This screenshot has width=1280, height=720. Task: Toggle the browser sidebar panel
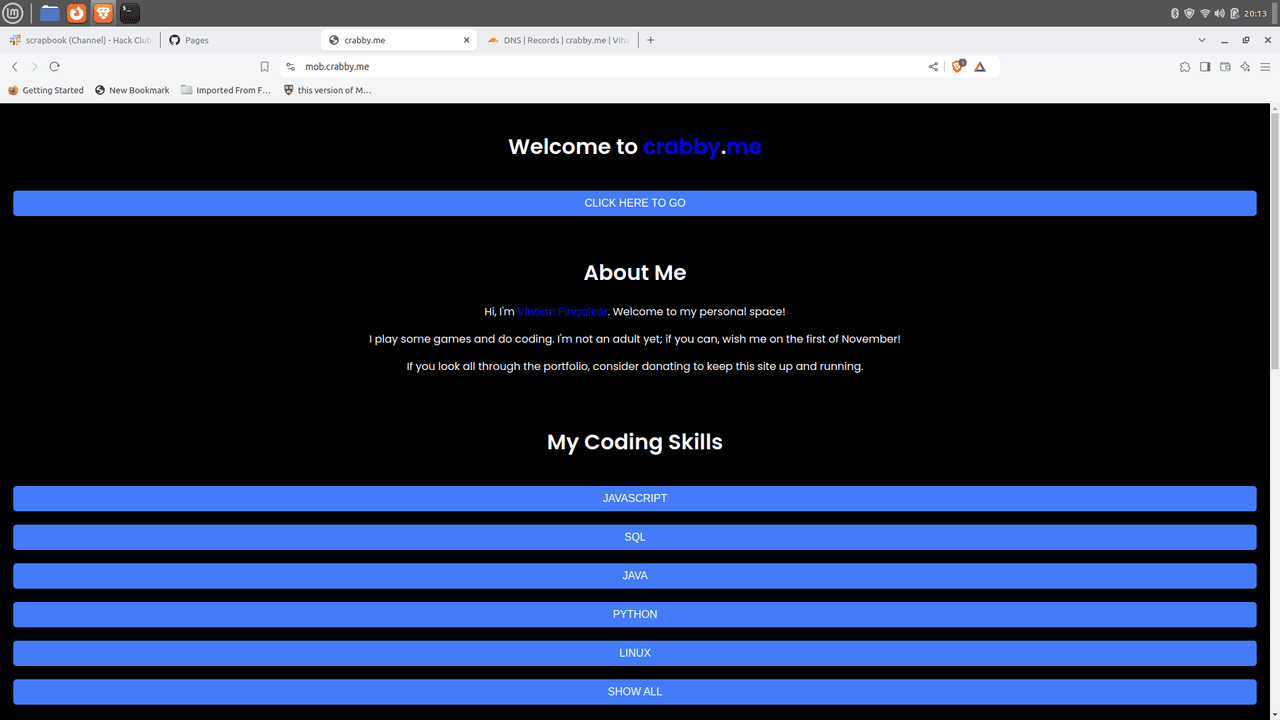tap(1205, 67)
